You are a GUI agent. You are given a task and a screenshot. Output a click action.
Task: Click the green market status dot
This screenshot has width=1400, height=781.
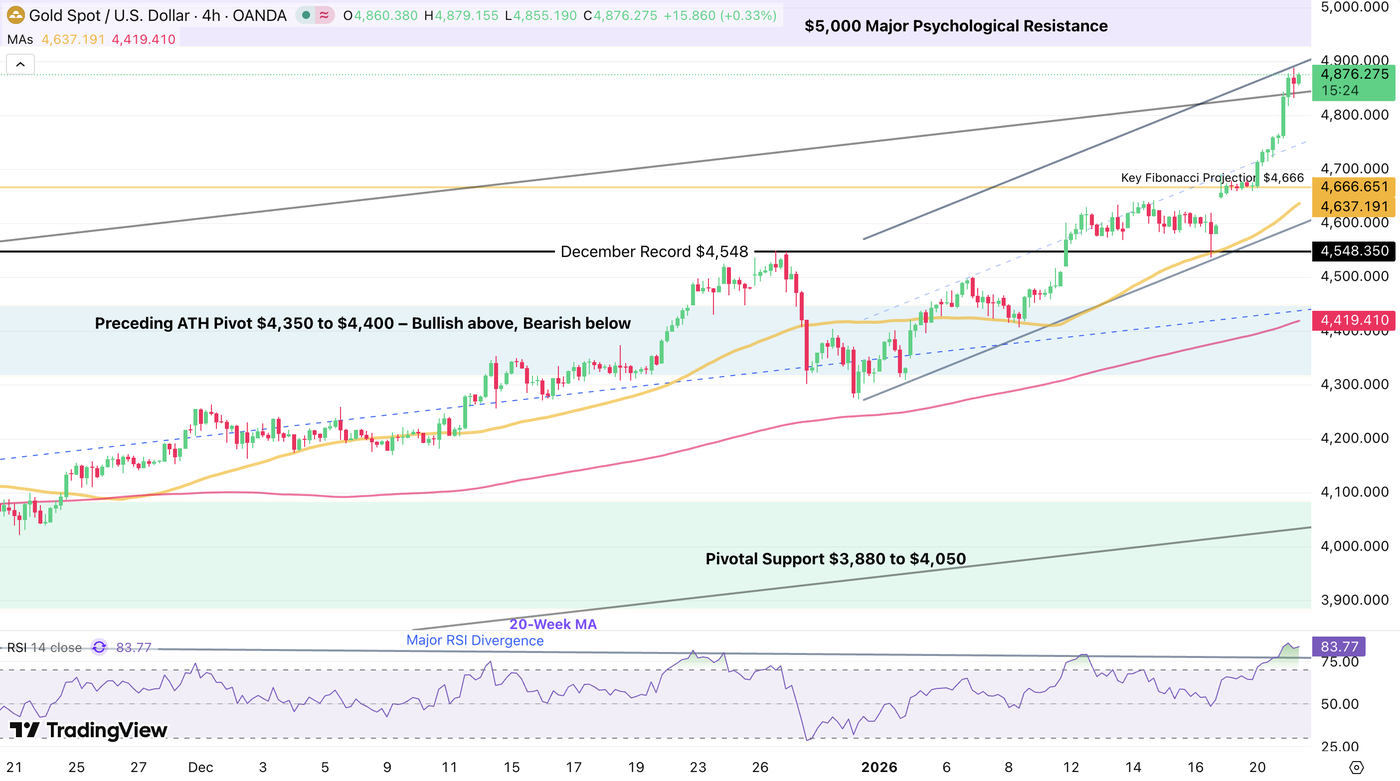[x=304, y=15]
